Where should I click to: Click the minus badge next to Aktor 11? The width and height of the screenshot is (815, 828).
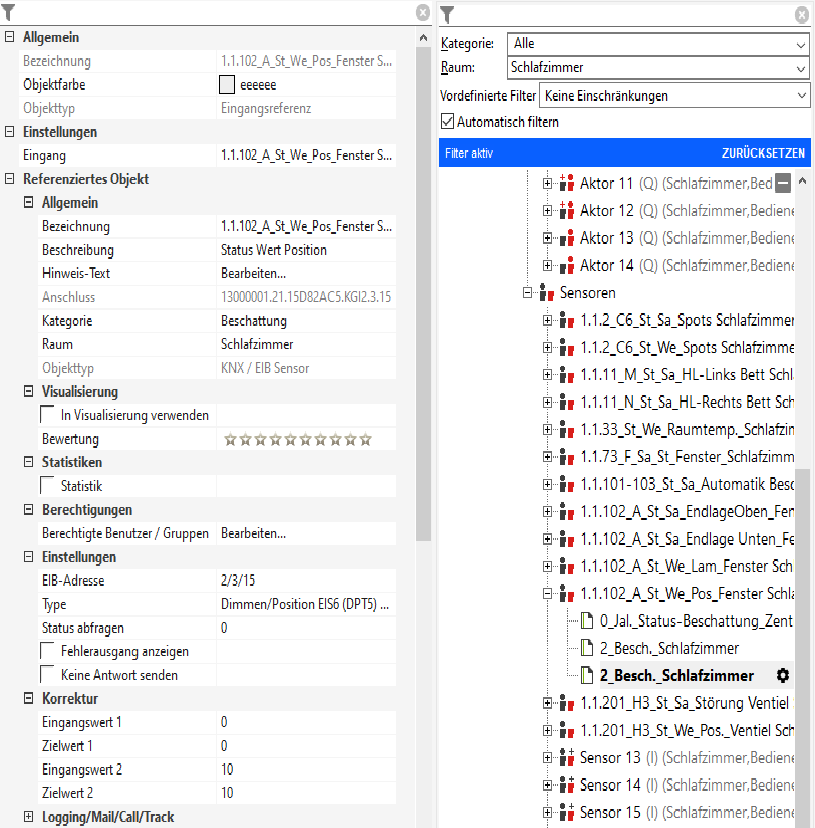coord(783,183)
